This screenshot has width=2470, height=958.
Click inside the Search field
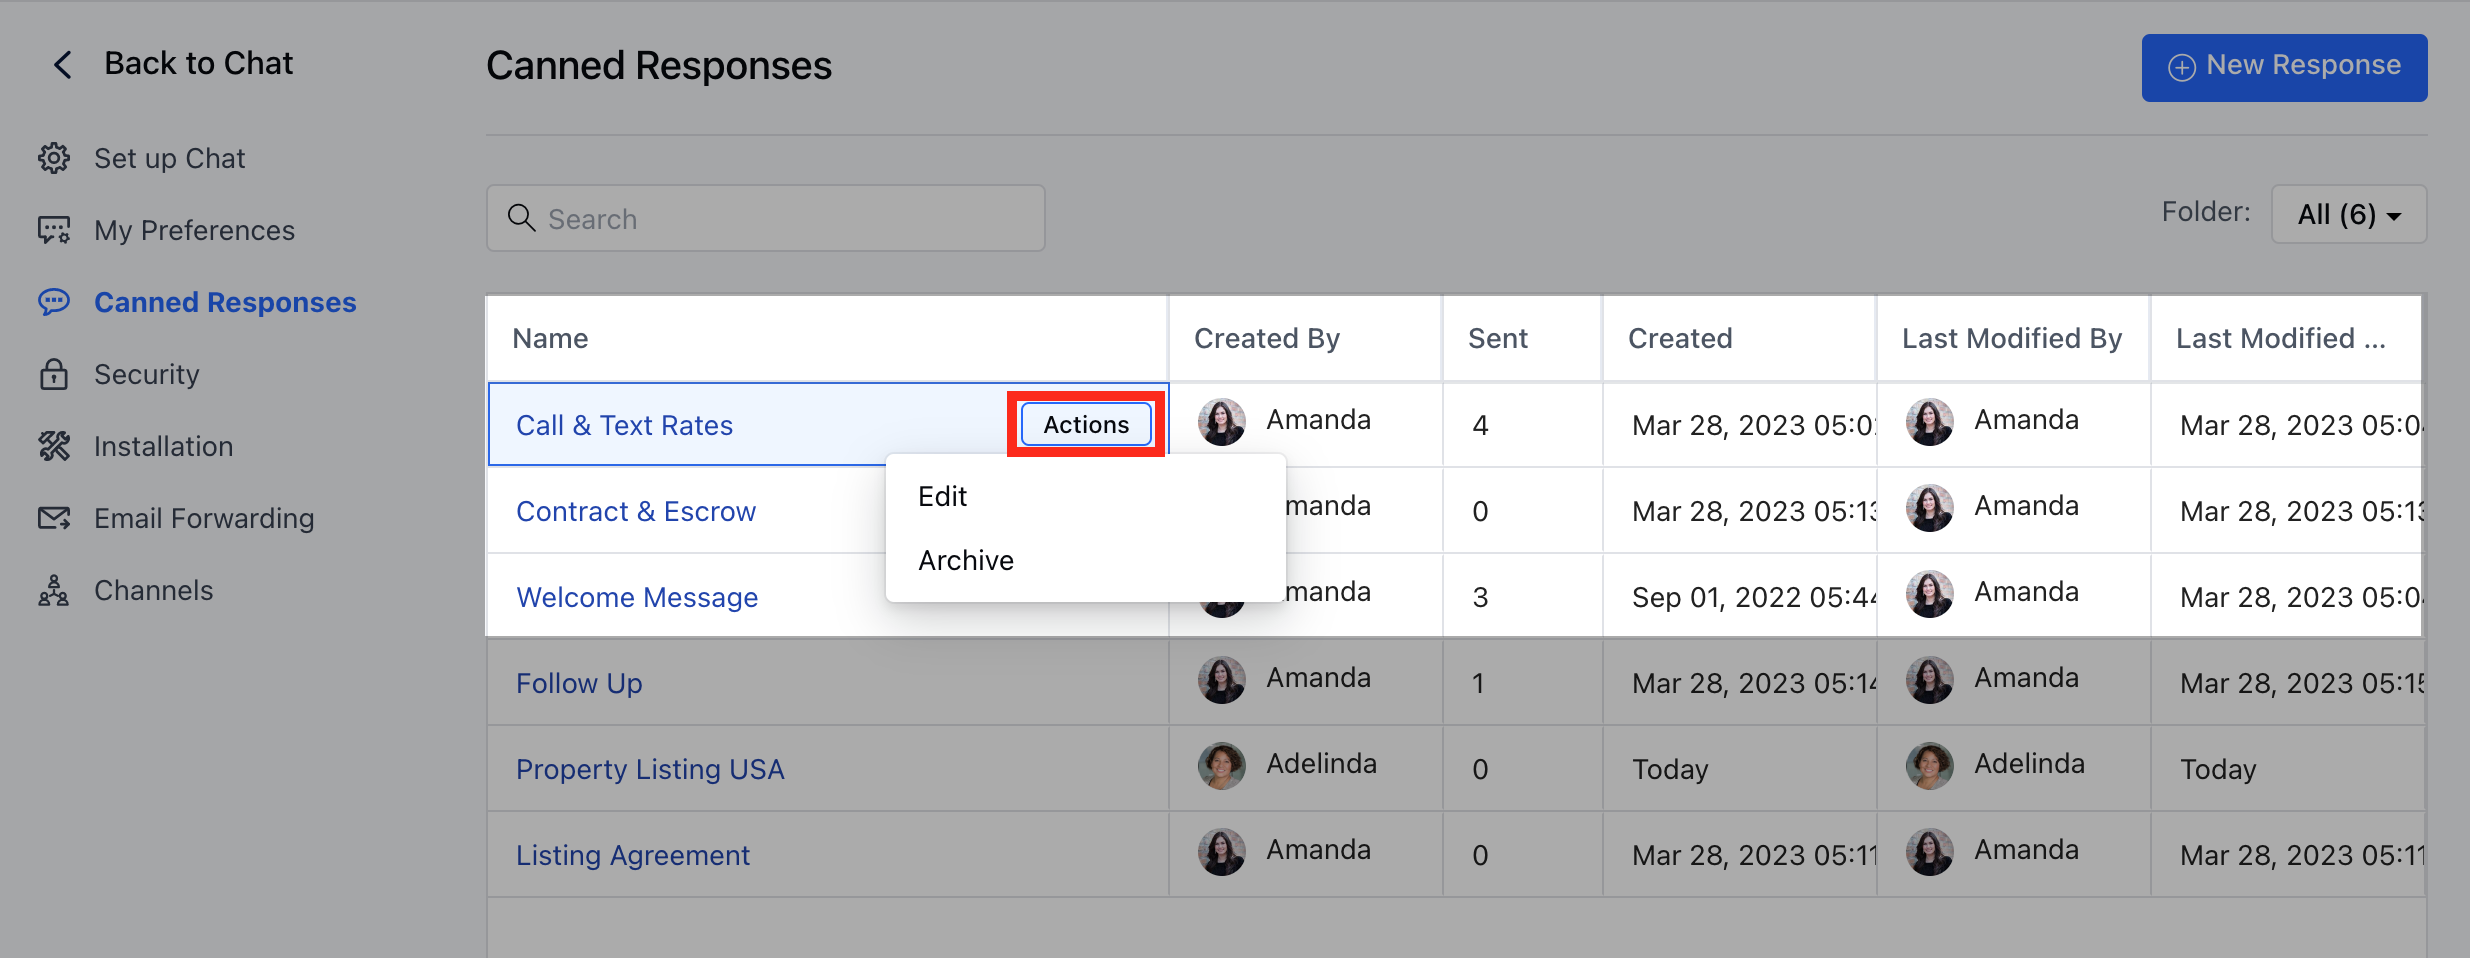coord(700,218)
